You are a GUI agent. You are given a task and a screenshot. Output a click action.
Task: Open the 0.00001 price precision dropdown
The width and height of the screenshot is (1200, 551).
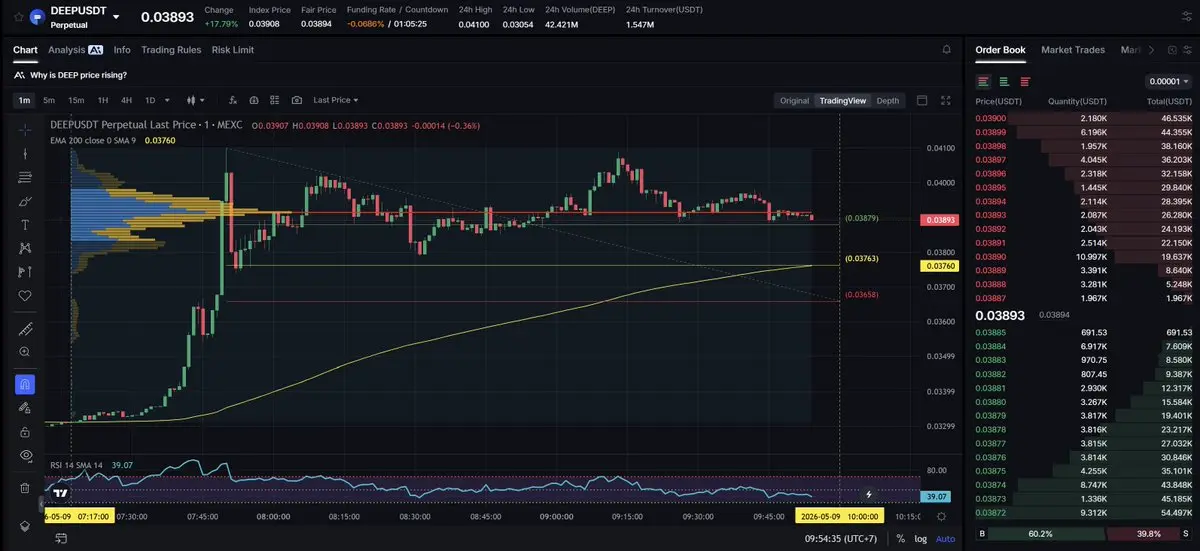click(x=1169, y=82)
